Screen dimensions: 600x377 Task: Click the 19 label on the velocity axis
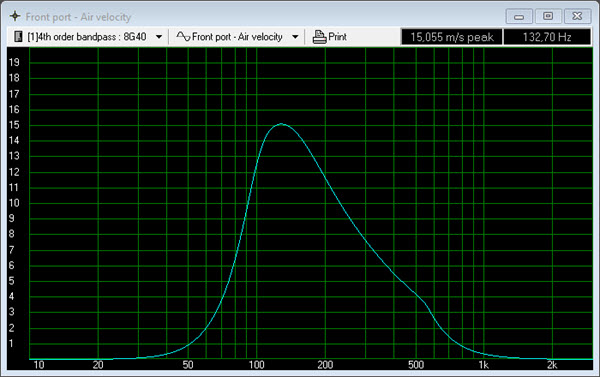click(x=14, y=62)
